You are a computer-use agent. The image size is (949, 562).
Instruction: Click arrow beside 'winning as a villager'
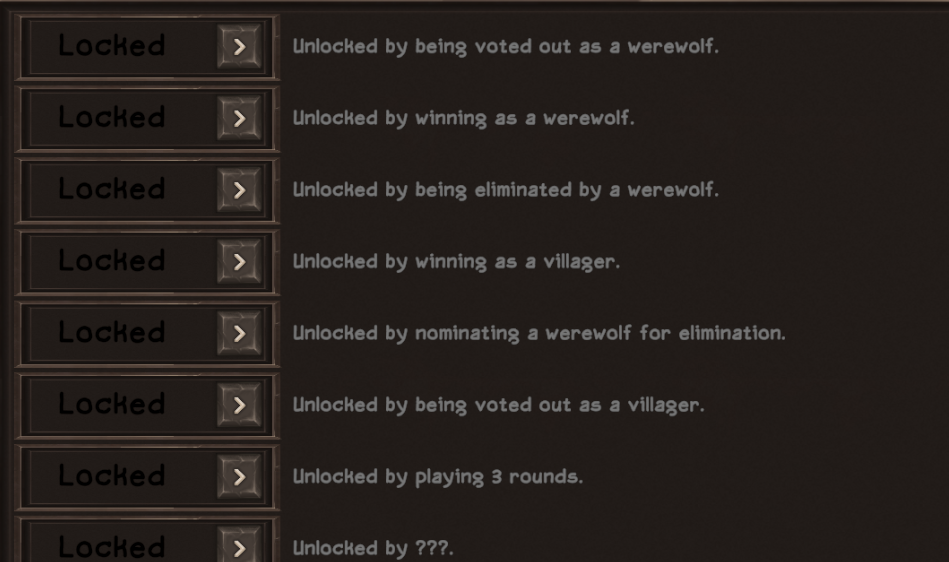click(240, 261)
